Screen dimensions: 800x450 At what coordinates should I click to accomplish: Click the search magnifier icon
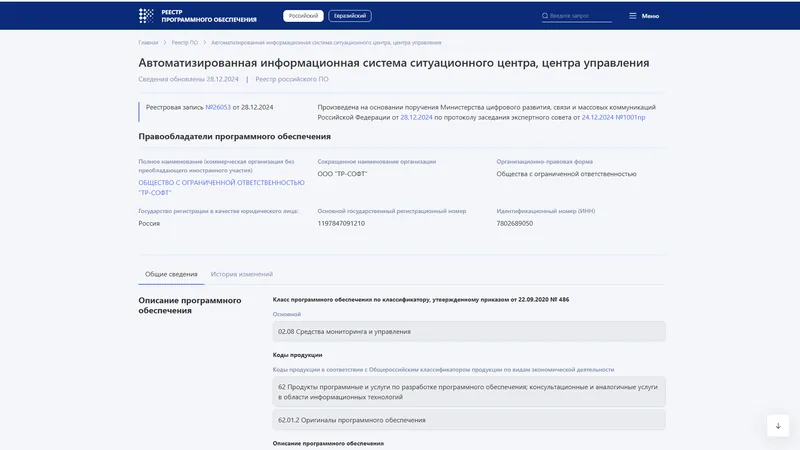pos(545,16)
